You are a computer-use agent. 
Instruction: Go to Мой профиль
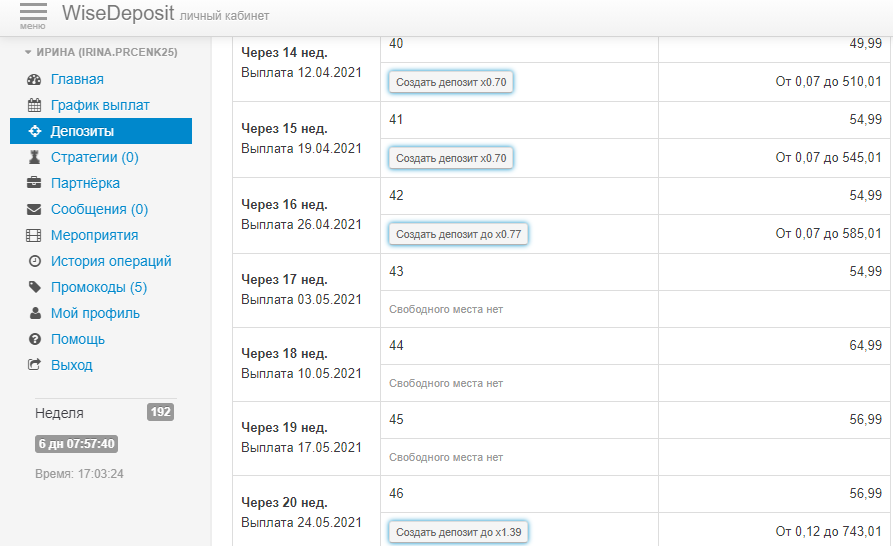point(95,314)
